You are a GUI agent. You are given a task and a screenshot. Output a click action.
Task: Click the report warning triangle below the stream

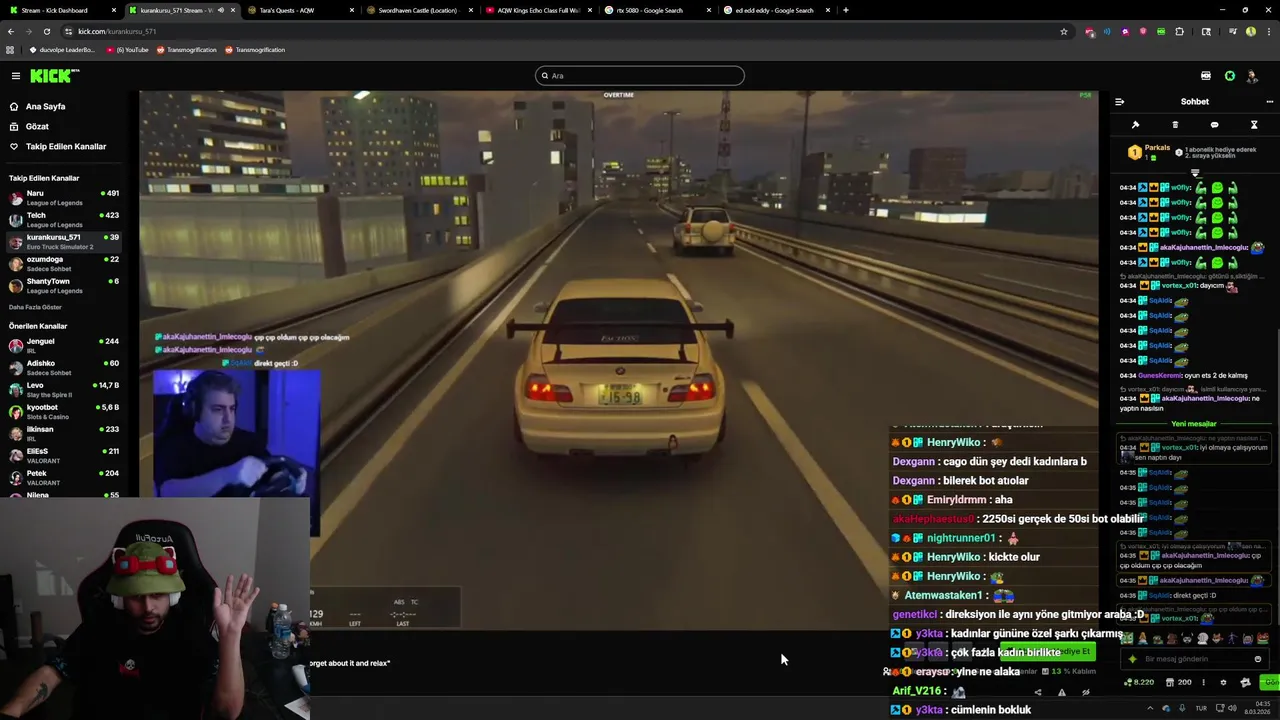point(1061,692)
